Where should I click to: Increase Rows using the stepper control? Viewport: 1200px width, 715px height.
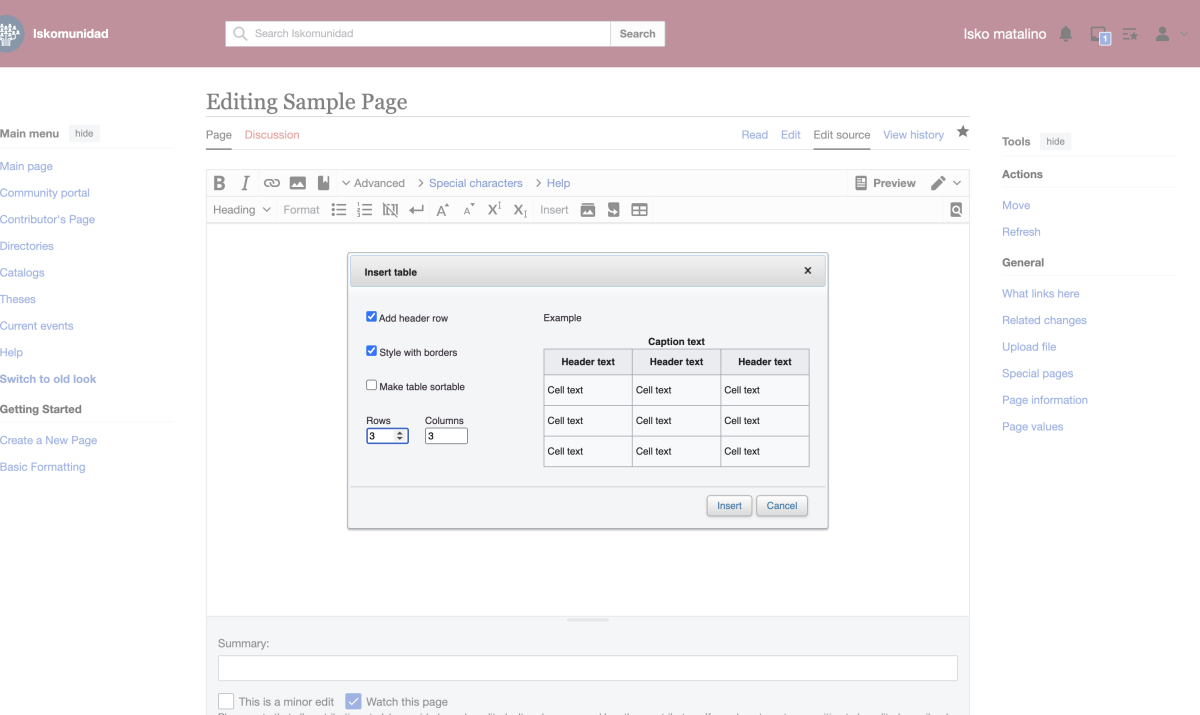coord(403,432)
